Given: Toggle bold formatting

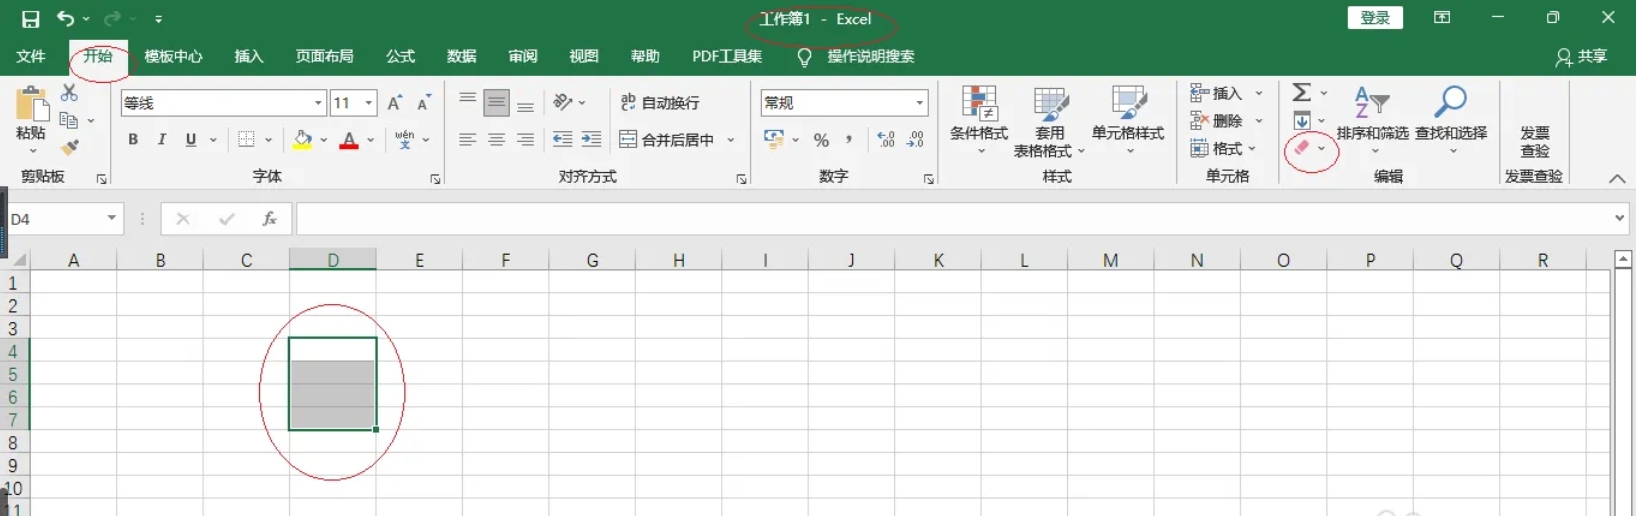Looking at the screenshot, I should coord(133,140).
